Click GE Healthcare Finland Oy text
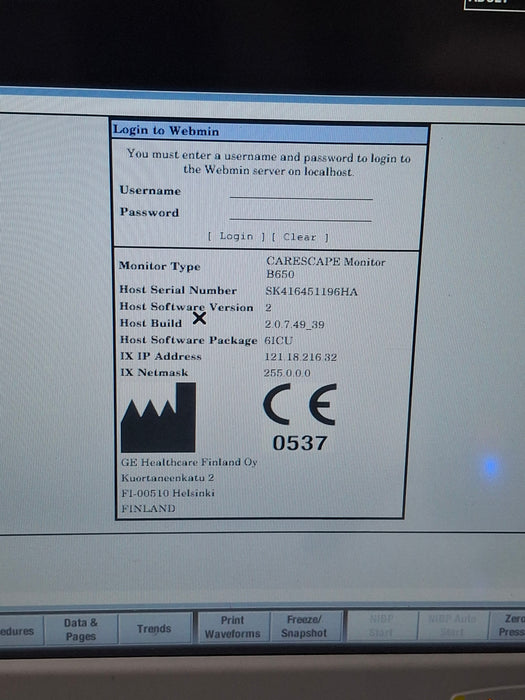This screenshot has height=700, width=525. 189,462
